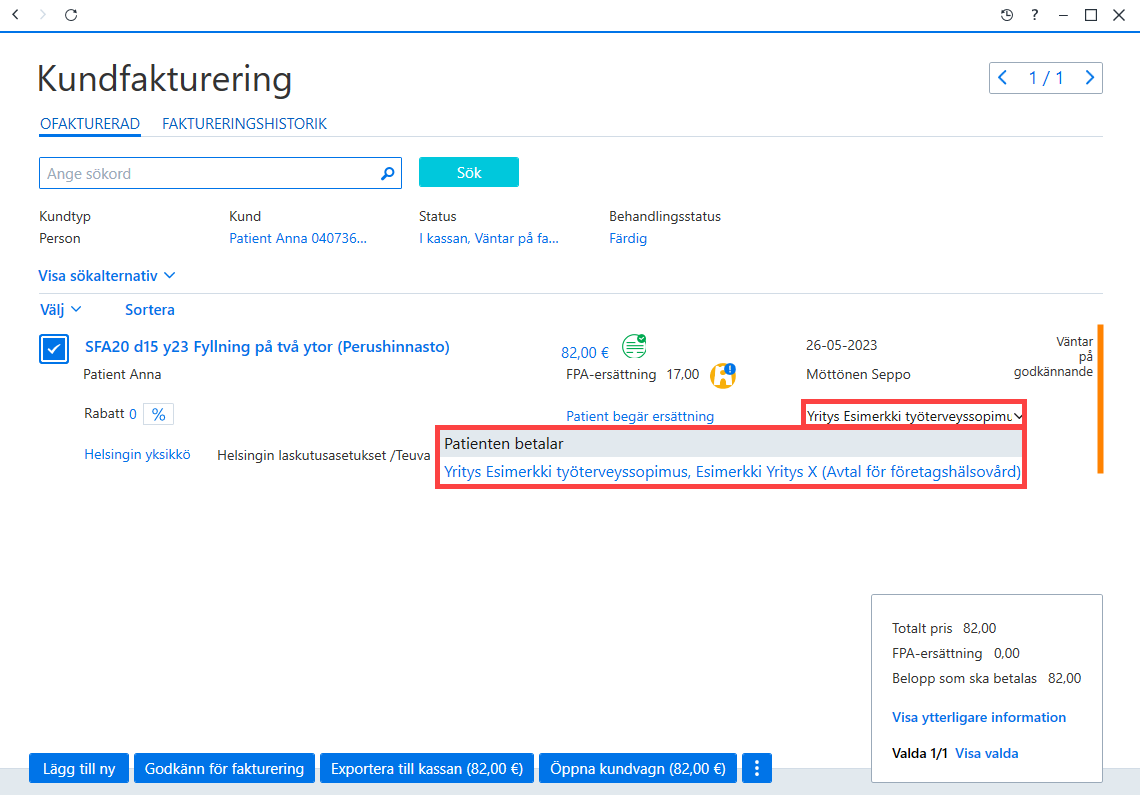Click the FPA-ersättning 17,00 text in row
The height and width of the screenshot is (795, 1140).
(x=633, y=375)
